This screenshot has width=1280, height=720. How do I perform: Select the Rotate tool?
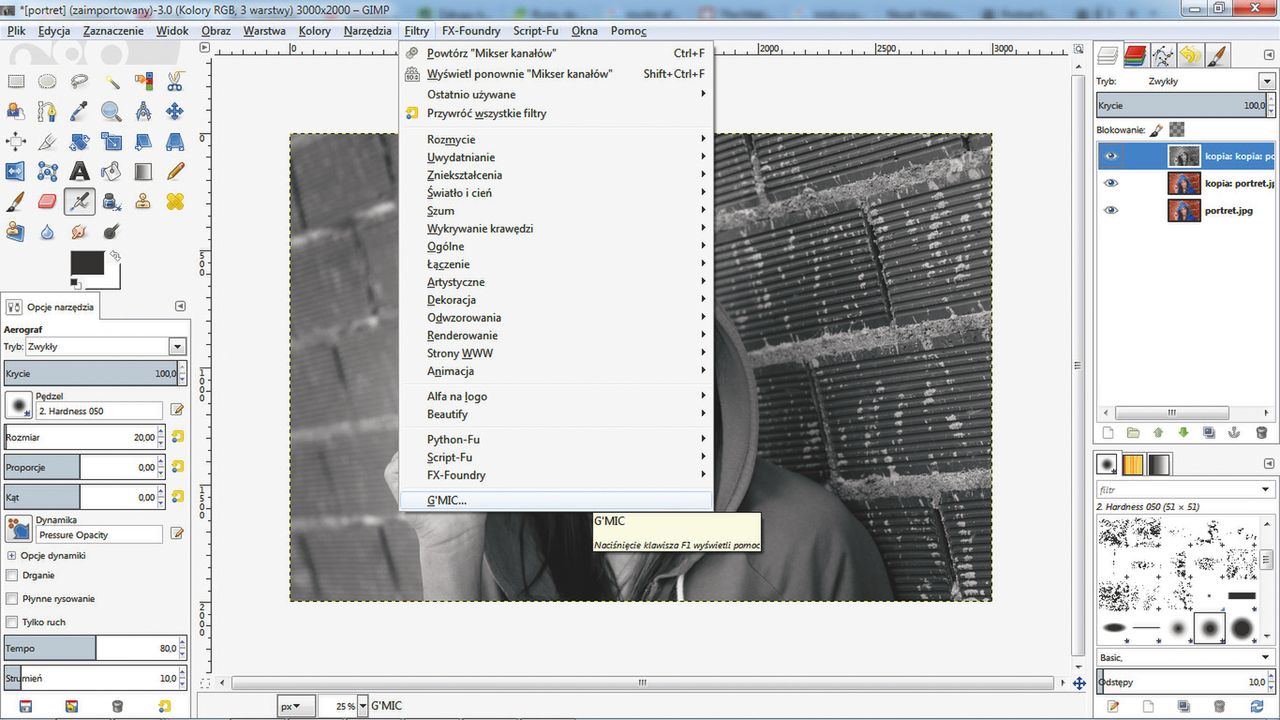coord(79,141)
